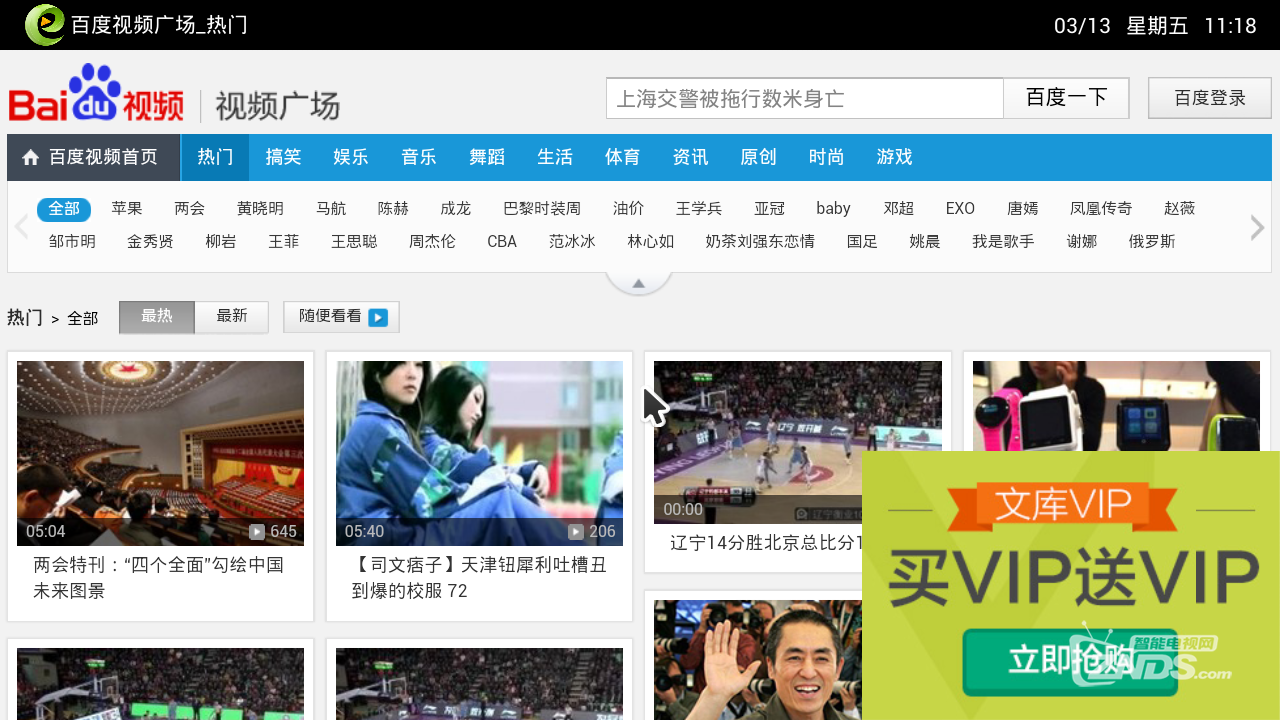Select the EXO tag

(x=960, y=209)
